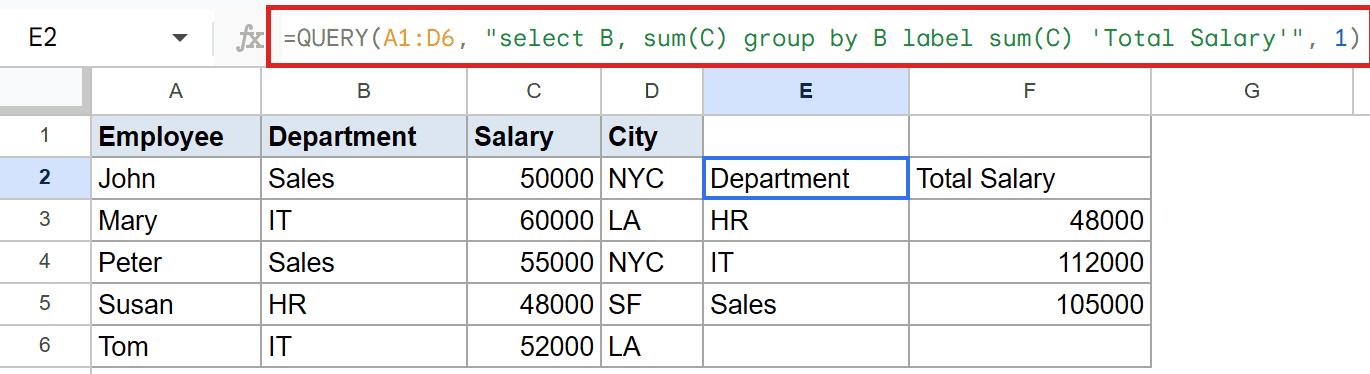Click John's NYC city cell
This screenshot has width=1370, height=374.
pos(652,178)
